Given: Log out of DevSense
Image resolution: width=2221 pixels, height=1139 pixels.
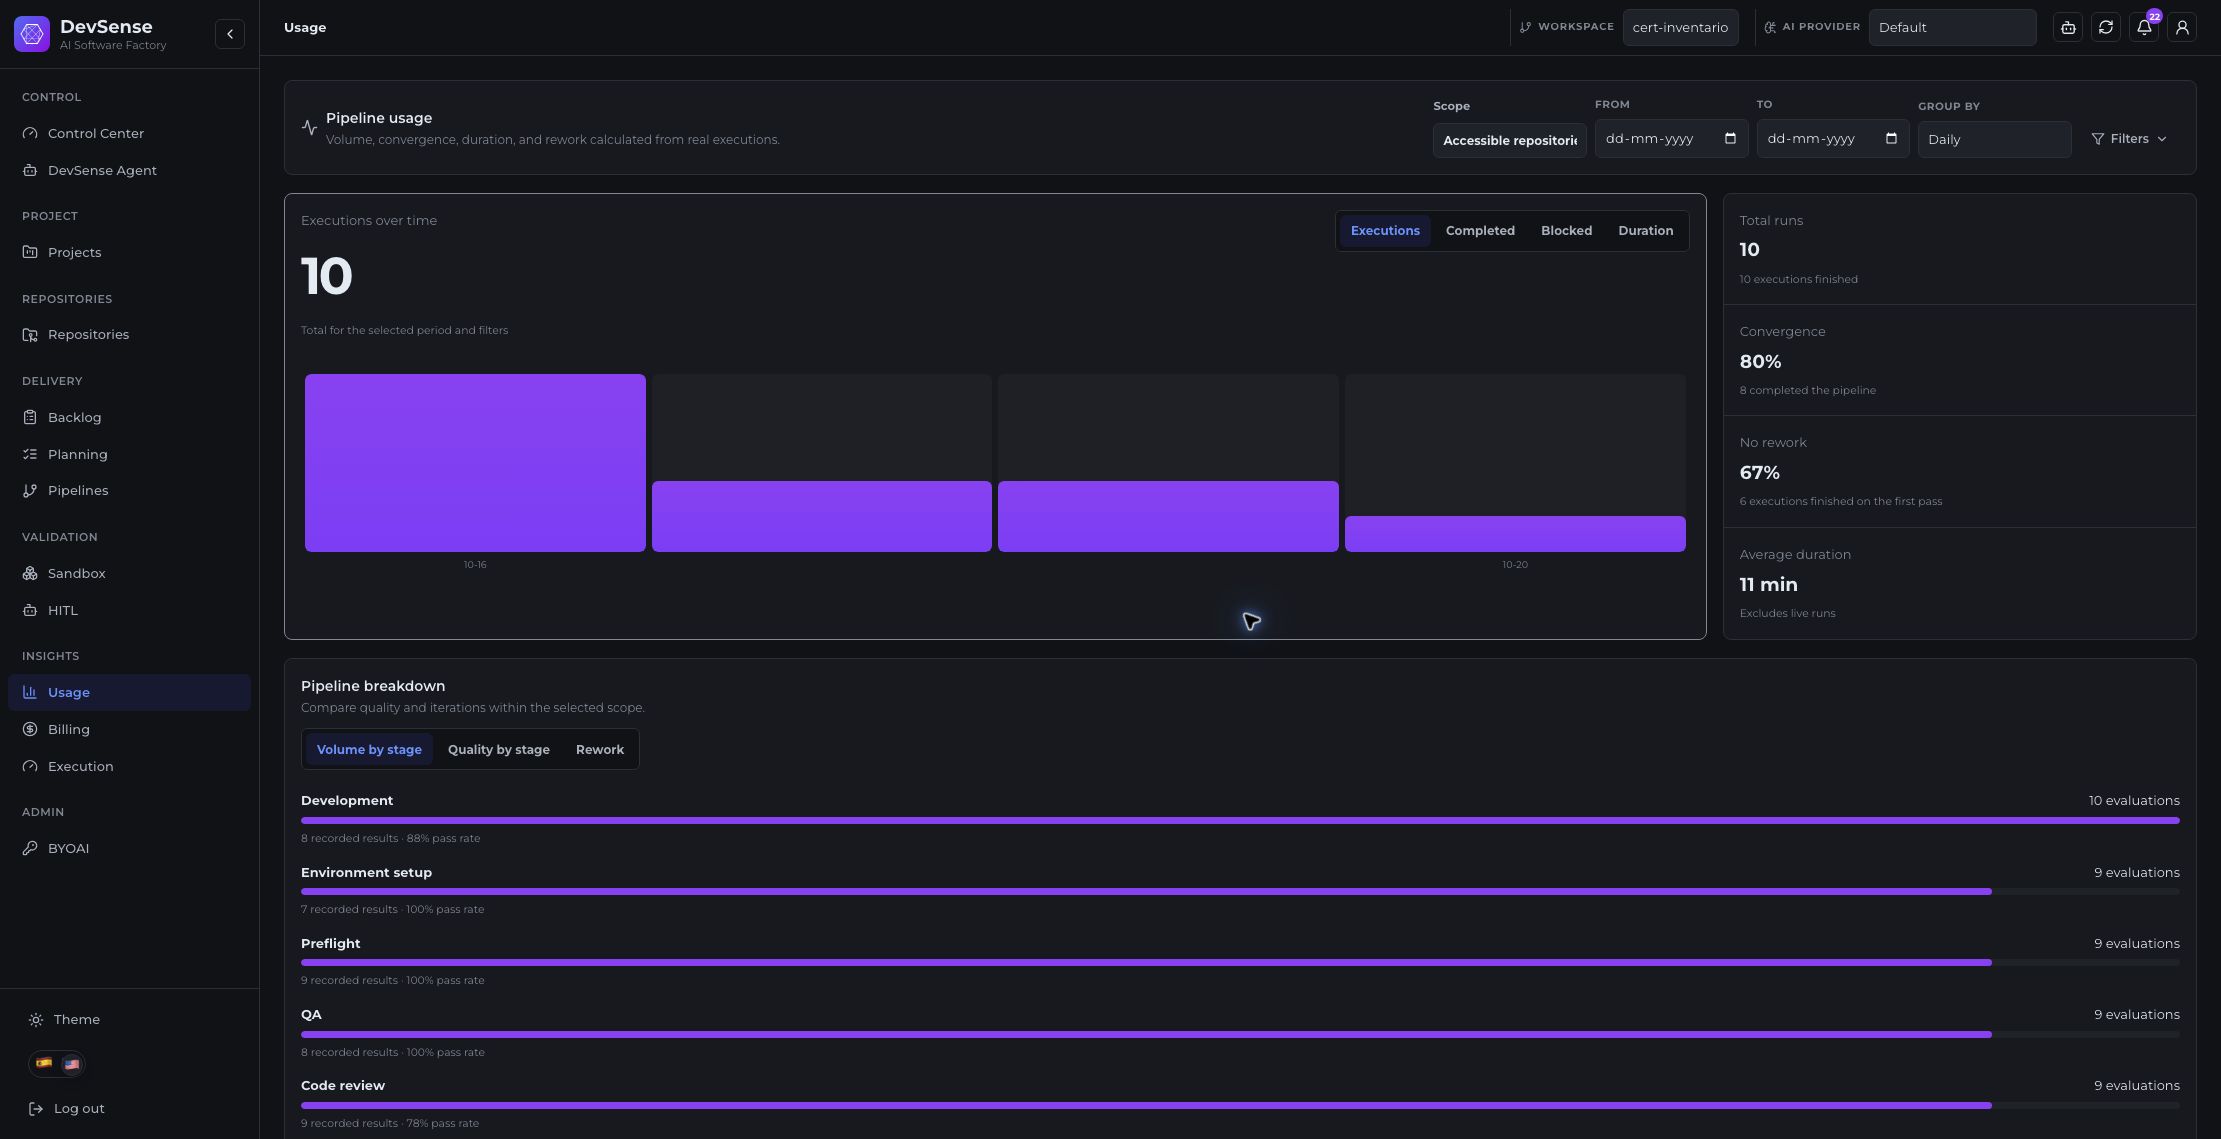Looking at the screenshot, I should (x=67, y=1108).
